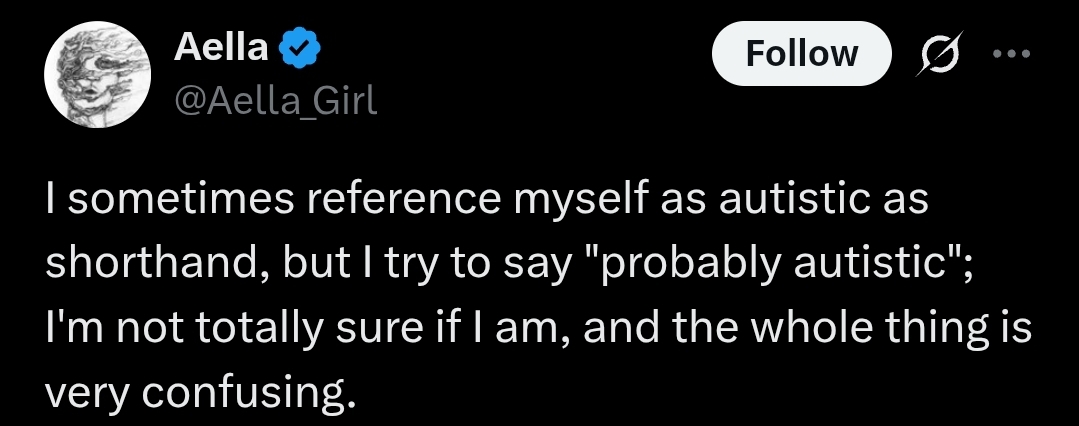Open the Grok explain-post icon
This screenshot has width=1079, height=426.
pyautogui.click(x=939, y=53)
